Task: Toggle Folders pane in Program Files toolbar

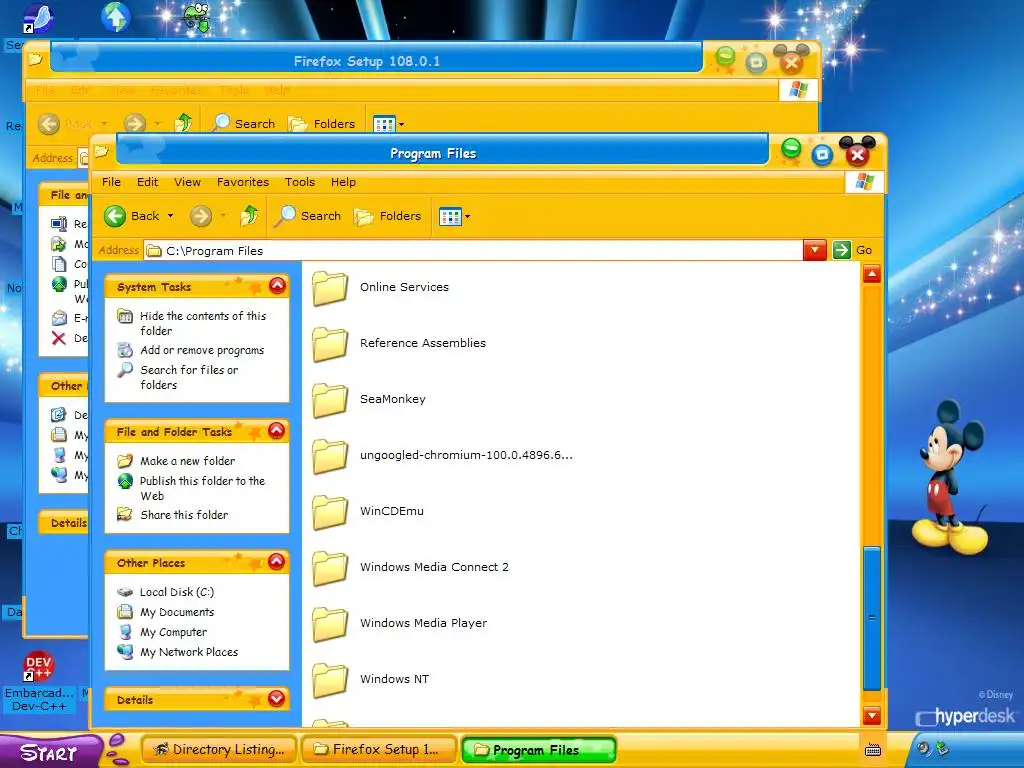Action: pos(387,216)
